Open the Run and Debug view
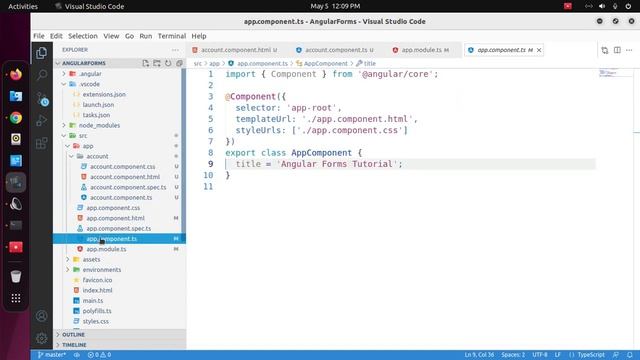640x360 pixels. click(x=41, y=120)
